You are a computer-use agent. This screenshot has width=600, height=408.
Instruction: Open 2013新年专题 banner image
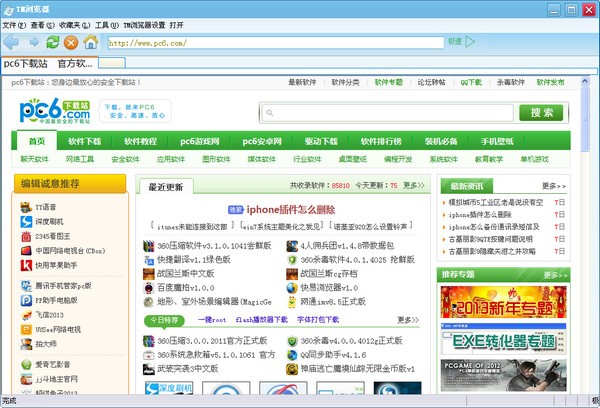(503, 302)
